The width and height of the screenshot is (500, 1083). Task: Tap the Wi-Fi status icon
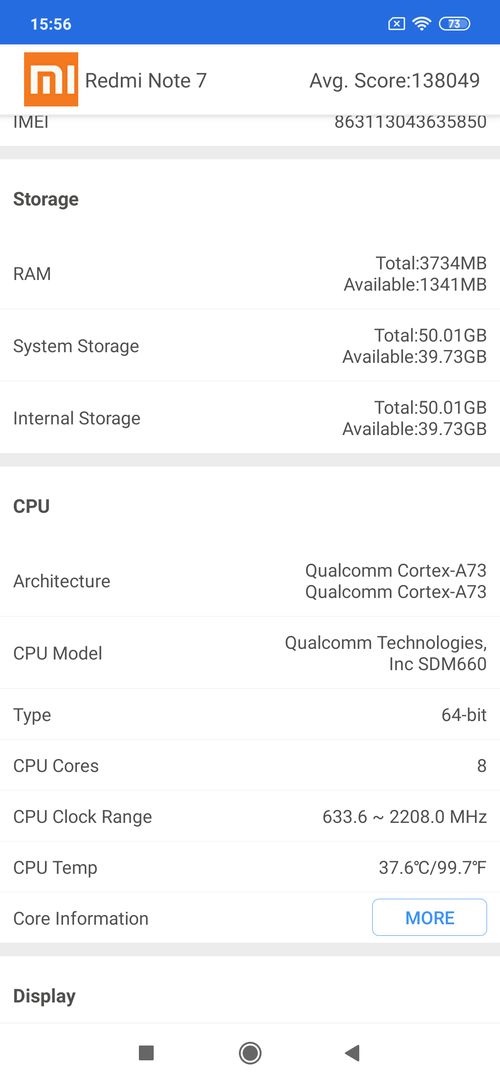pos(421,23)
